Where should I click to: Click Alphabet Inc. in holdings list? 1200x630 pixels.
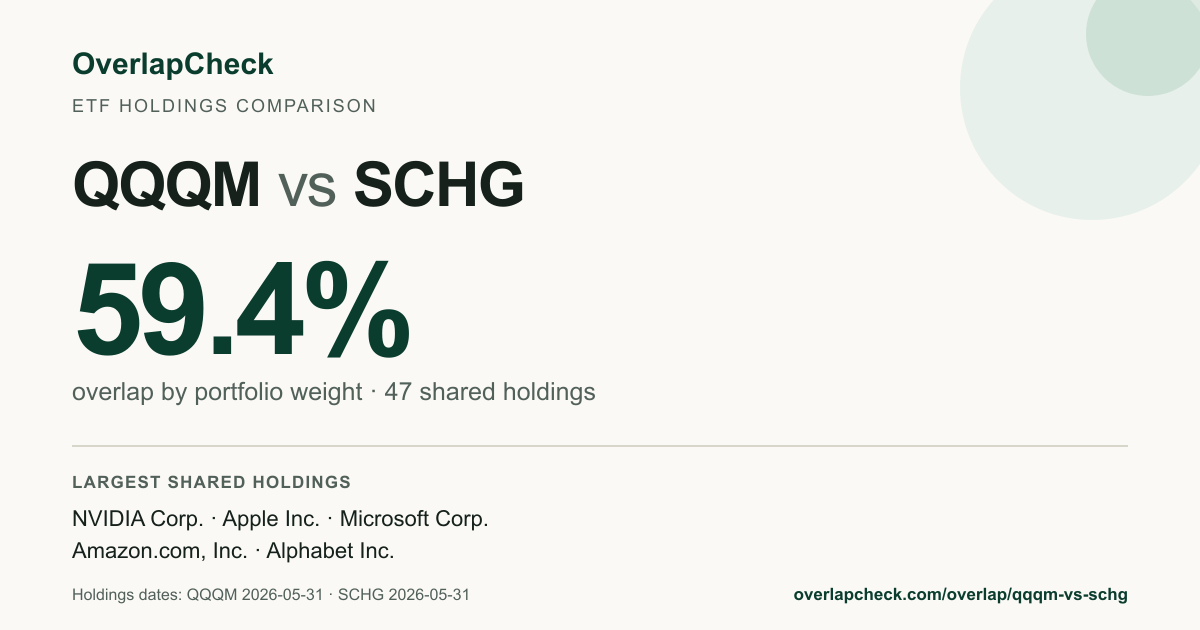click(330, 551)
